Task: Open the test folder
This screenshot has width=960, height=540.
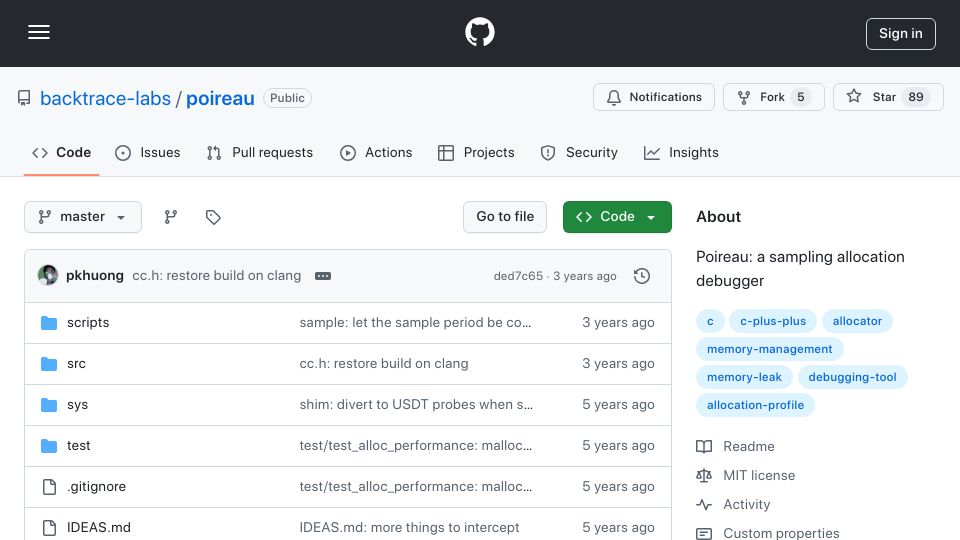Action: click(x=78, y=446)
